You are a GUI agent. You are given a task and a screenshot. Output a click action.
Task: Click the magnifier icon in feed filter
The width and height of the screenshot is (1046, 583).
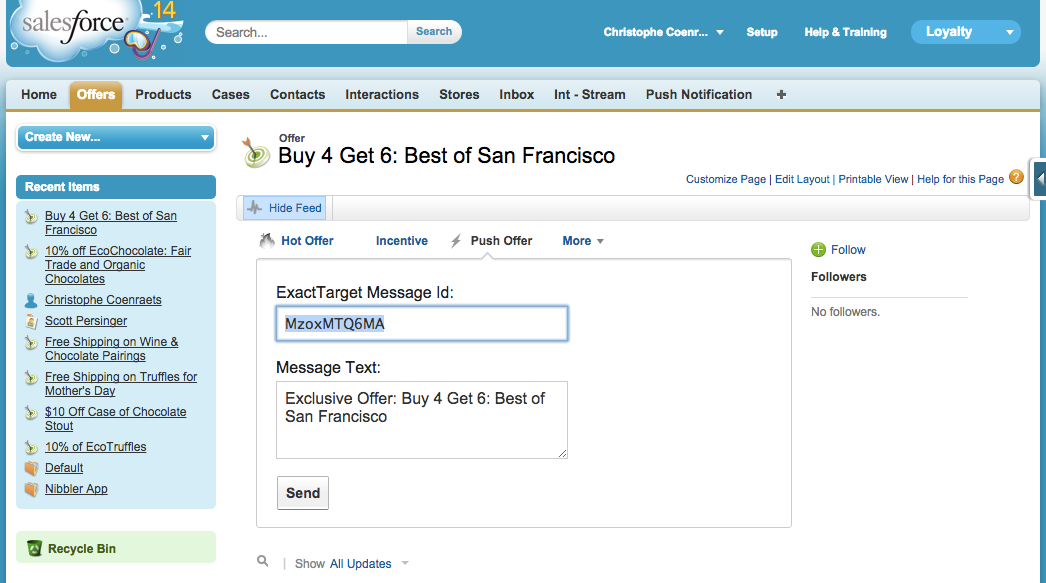point(263,562)
